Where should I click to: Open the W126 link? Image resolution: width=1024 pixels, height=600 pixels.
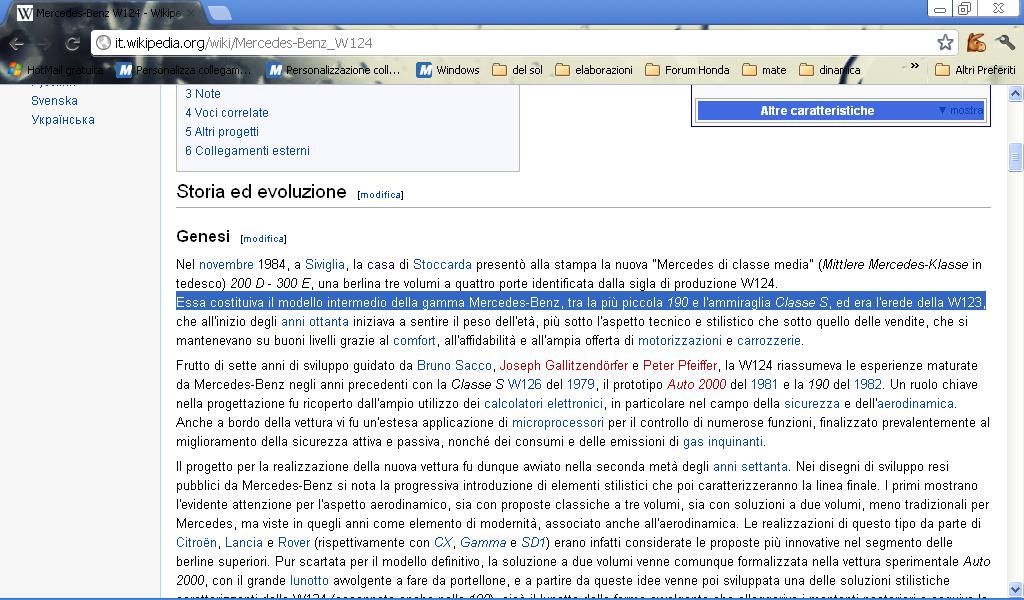click(524, 384)
